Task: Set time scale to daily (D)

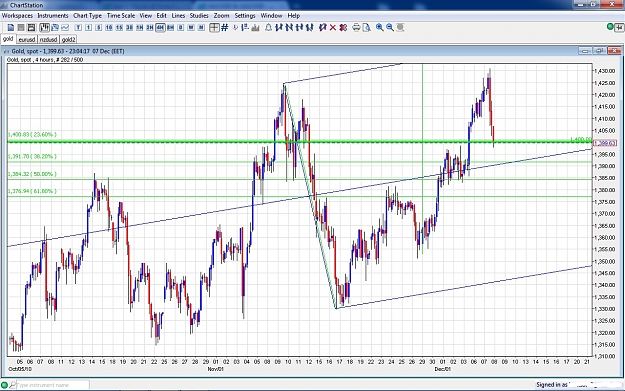Action: (x=181, y=28)
